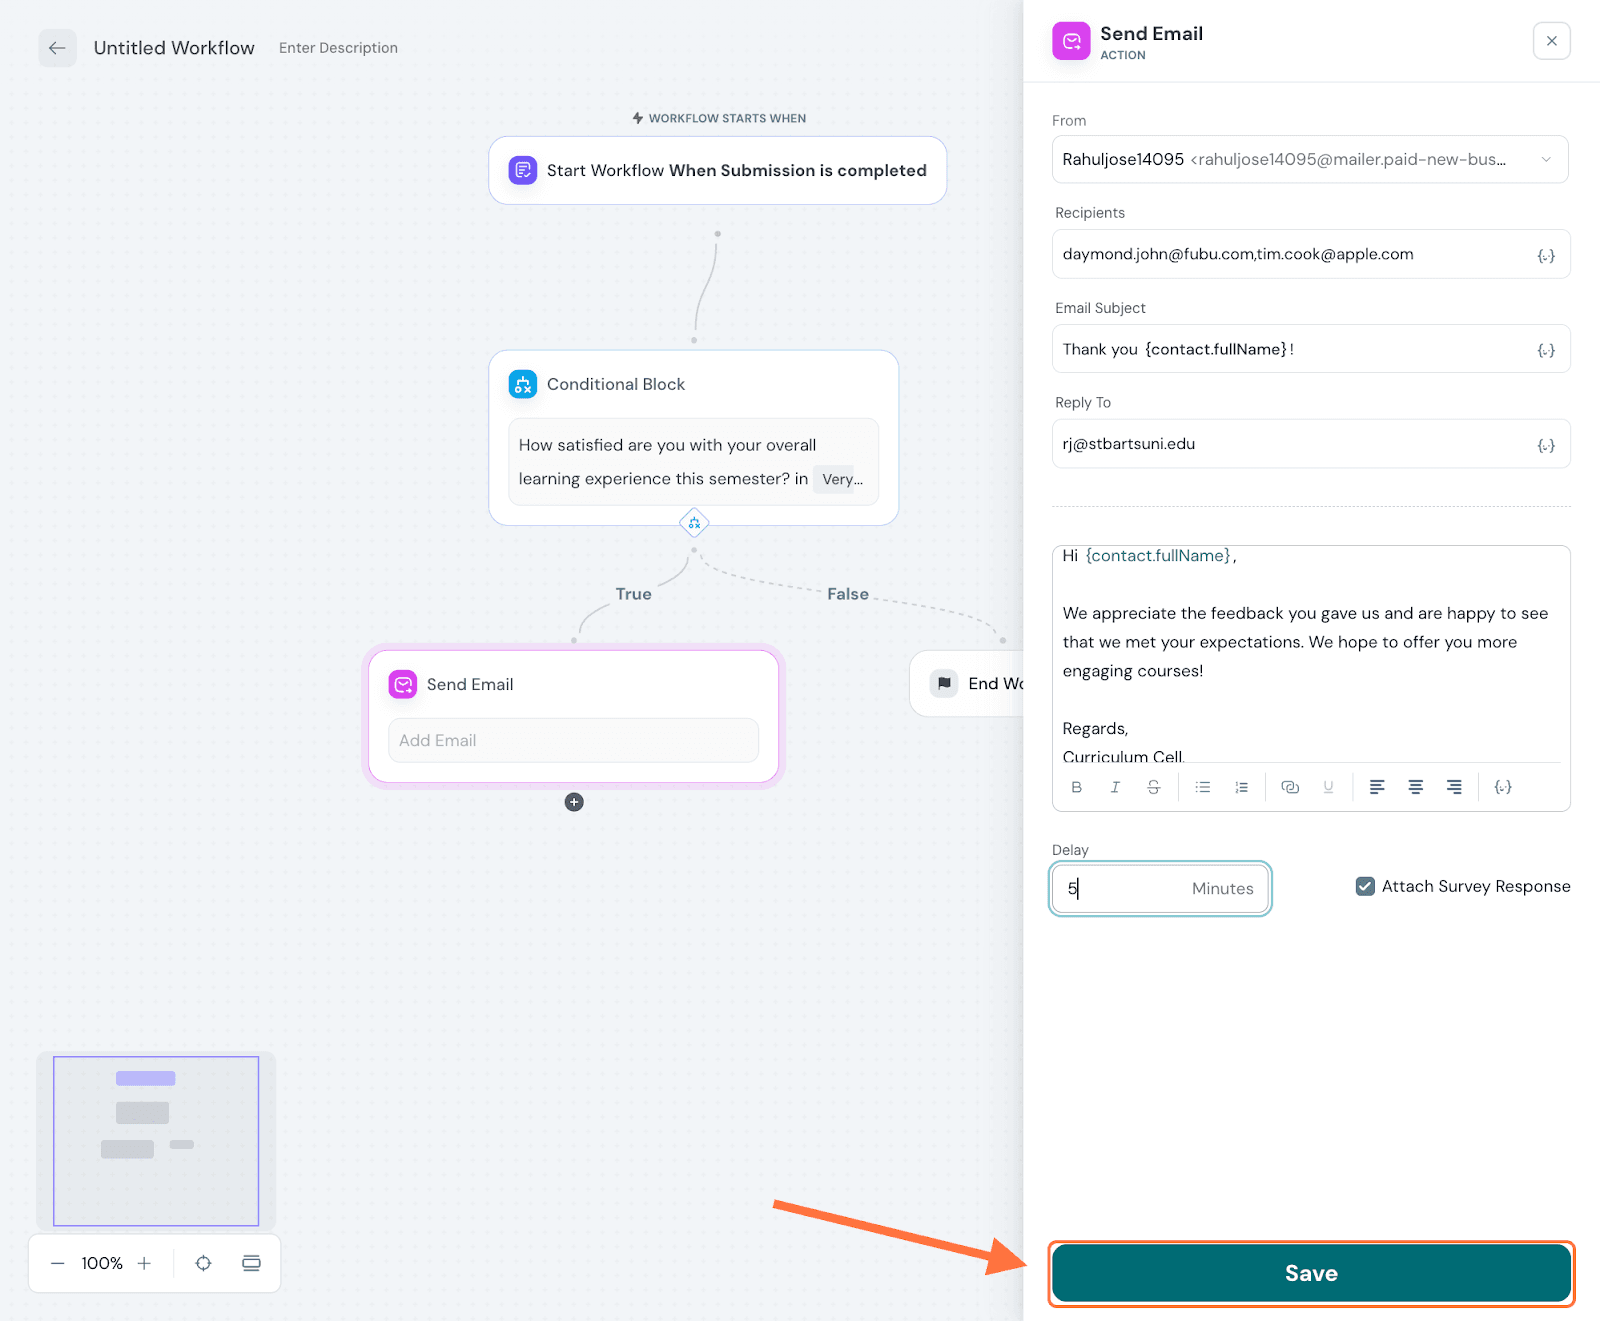Toggle italic formatting in email editor

coord(1115,787)
